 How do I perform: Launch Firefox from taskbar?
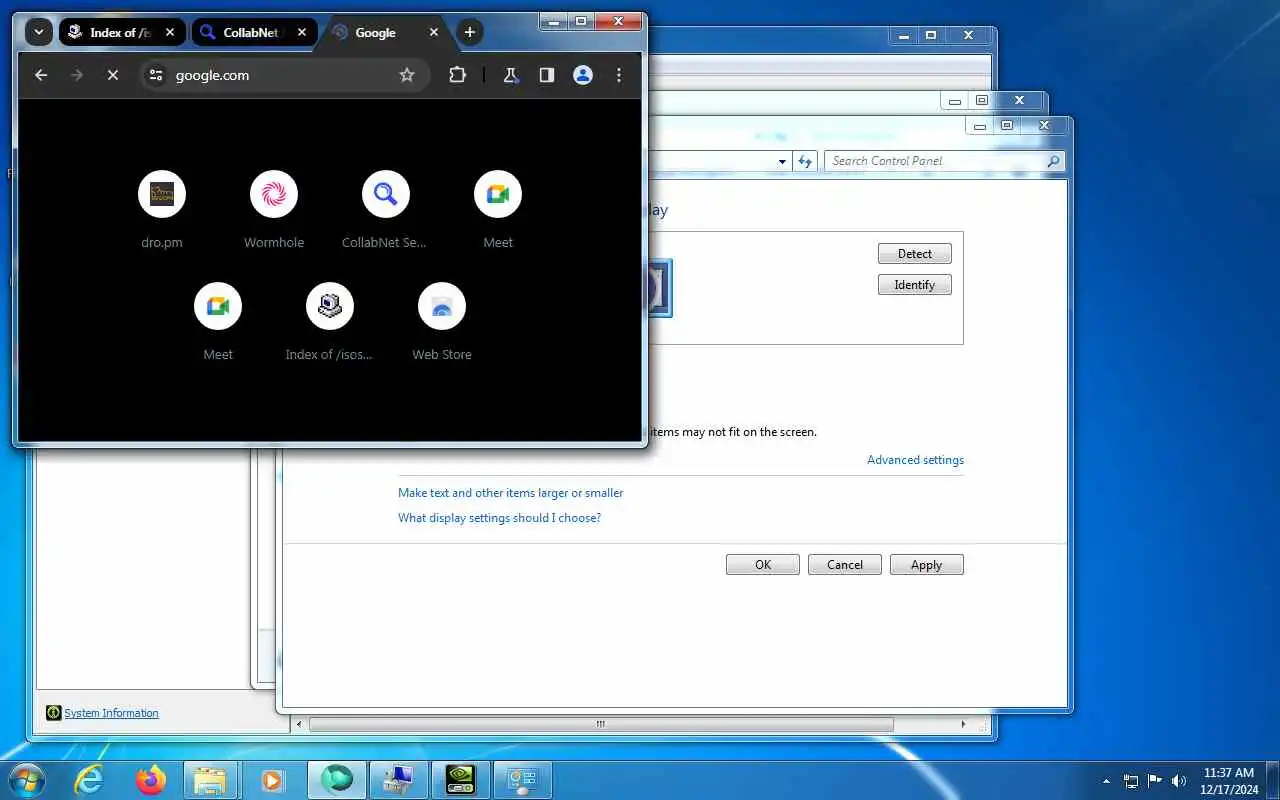[x=151, y=780]
